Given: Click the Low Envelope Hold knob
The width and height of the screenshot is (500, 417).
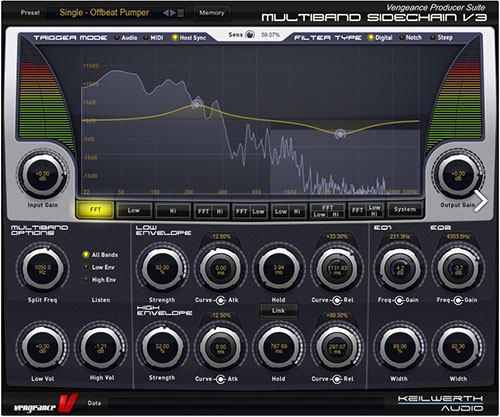Looking at the screenshot, I should (279, 269).
